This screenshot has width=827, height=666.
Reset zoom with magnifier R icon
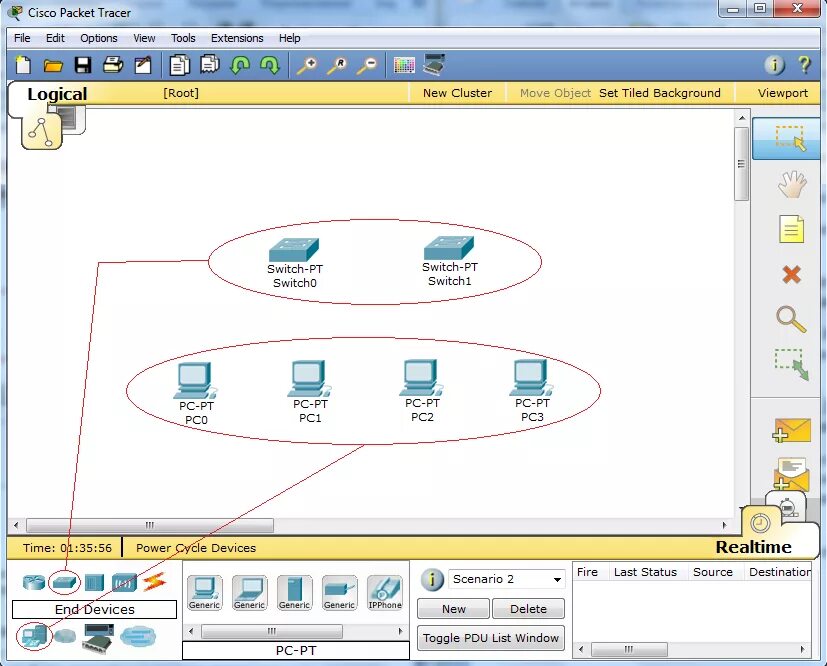coord(336,65)
